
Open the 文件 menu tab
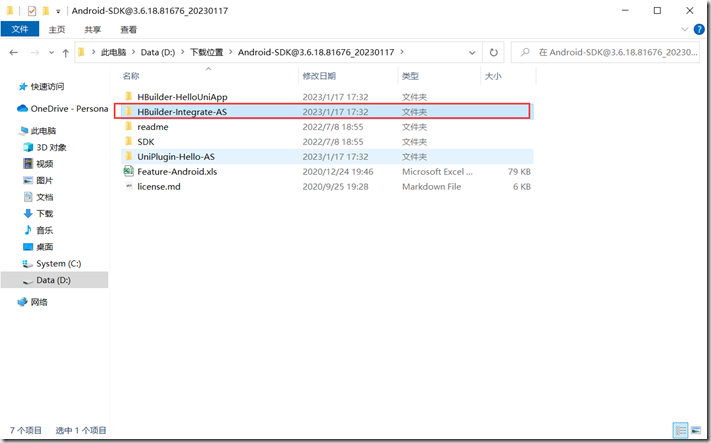[18, 30]
